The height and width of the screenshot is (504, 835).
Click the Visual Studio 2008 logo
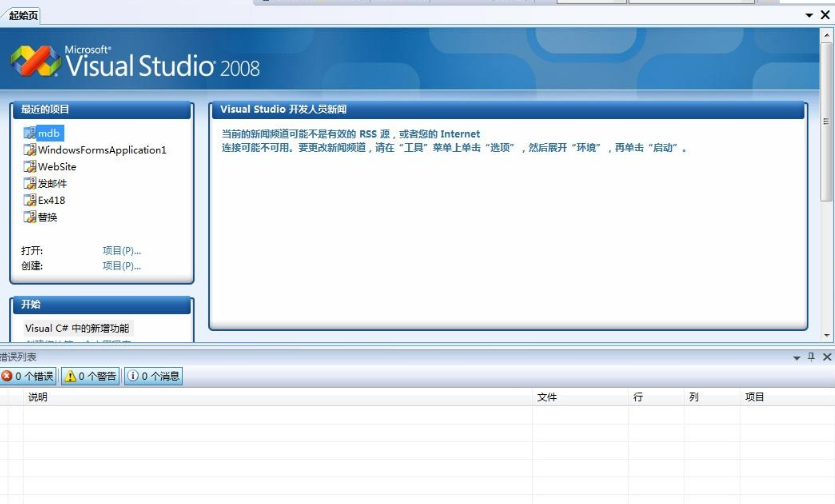pyautogui.click(x=135, y=63)
